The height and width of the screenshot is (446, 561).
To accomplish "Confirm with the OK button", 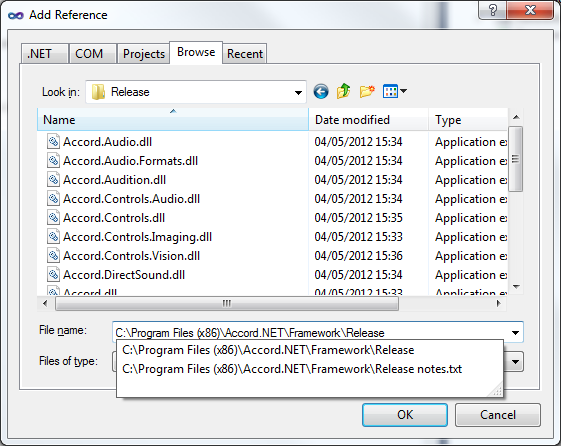I will coord(405,415).
